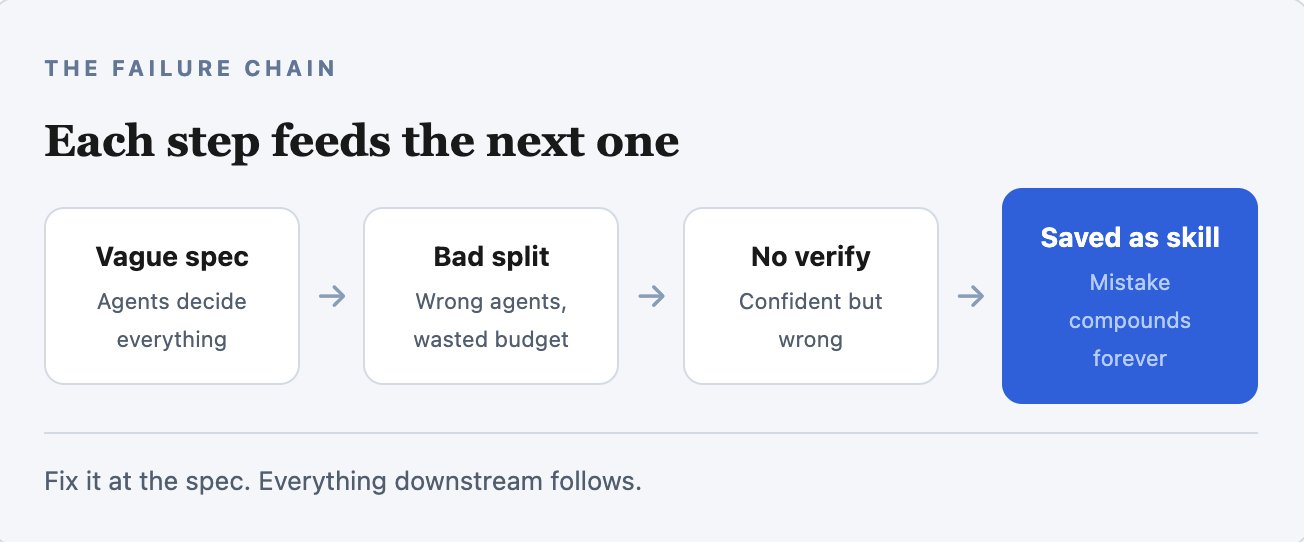The height and width of the screenshot is (542, 1304).
Task: Click 'Each step feeds the next one' title
Action: (x=362, y=142)
